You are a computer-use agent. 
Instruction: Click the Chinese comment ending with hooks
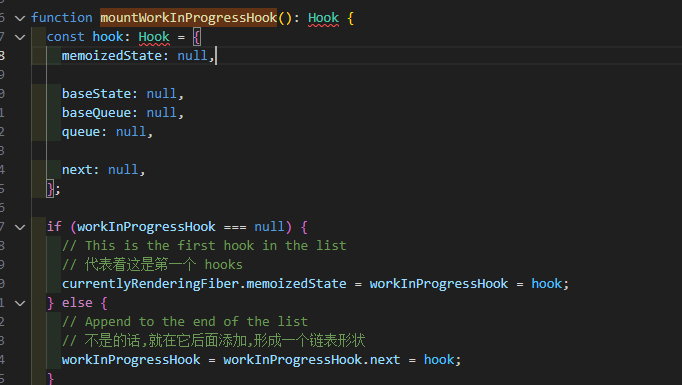[152, 264]
